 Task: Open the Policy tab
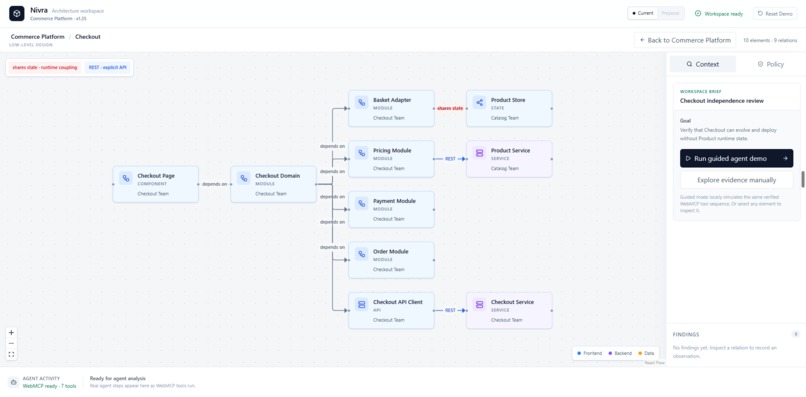point(770,64)
